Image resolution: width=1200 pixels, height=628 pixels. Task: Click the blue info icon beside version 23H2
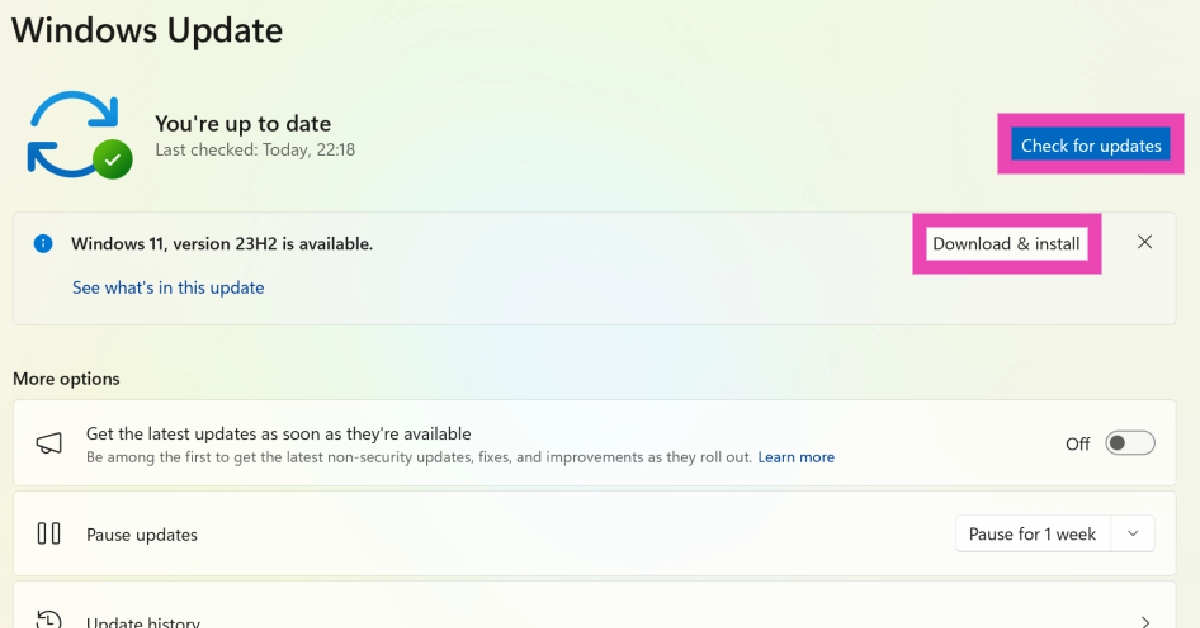pos(42,243)
